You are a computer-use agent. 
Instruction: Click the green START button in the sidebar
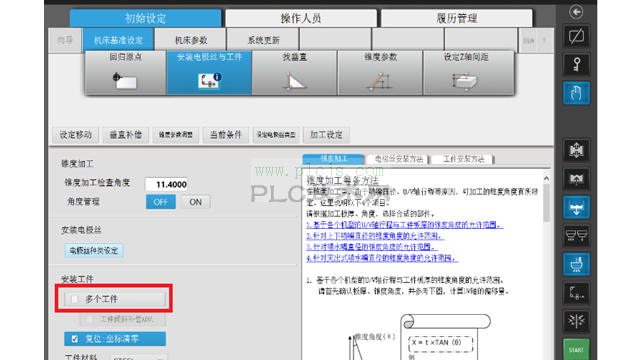pyautogui.click(x=576, y=350)
